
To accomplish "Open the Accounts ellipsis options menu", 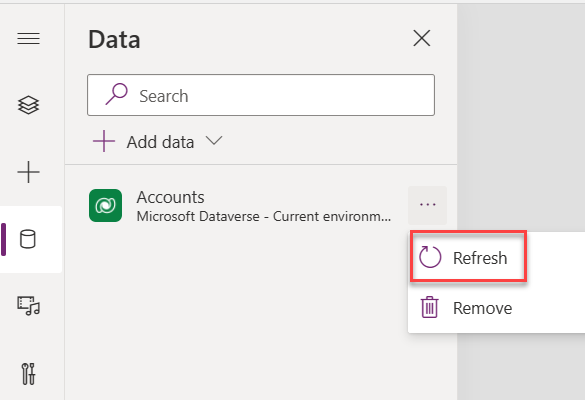I will 428,205.
